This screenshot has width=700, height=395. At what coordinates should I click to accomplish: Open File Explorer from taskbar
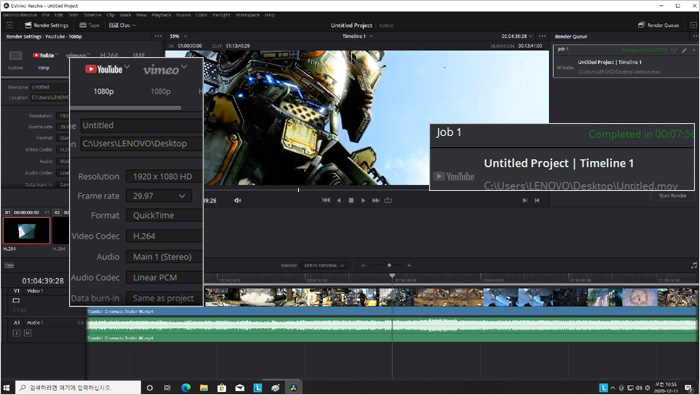pyautogui.click(x=204, y=387)
